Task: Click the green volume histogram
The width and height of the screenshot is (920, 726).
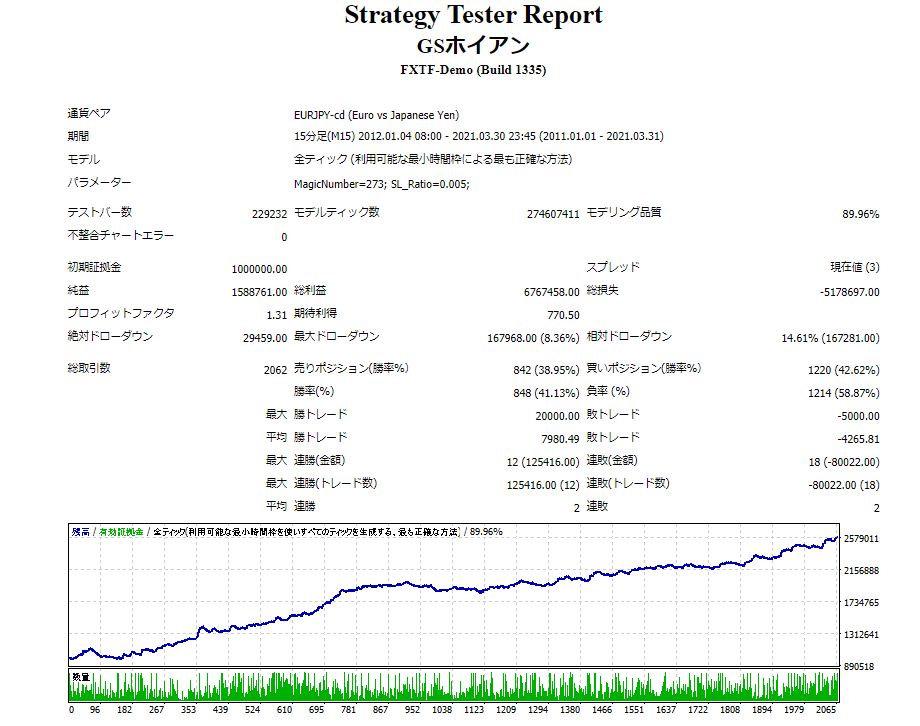Action: (454, 686)
